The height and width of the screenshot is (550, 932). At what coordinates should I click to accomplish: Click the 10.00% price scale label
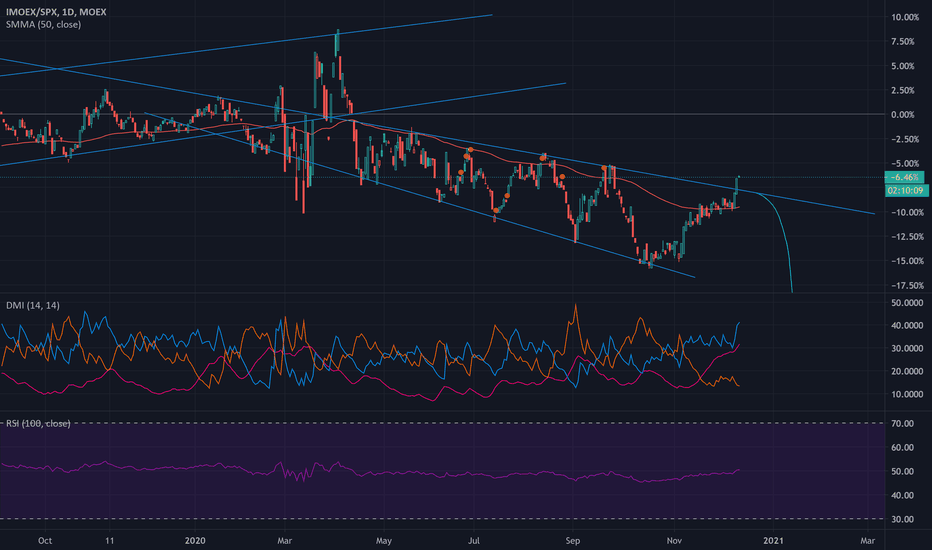coord(905,17)
